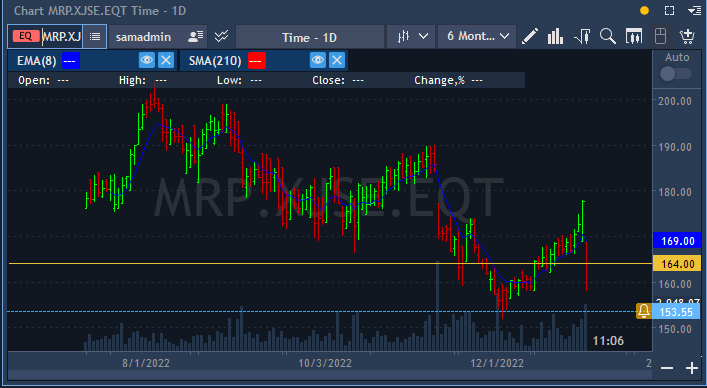Click the 200.00 price axis label

point(675,101)
